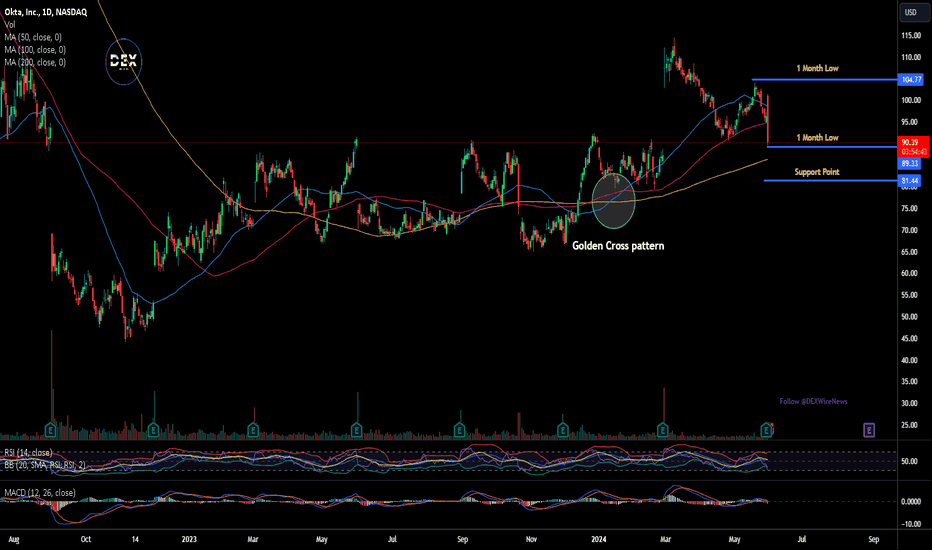The image size is (932, 550).
Task: Click the Aug label on time axis
Action: 14,539
